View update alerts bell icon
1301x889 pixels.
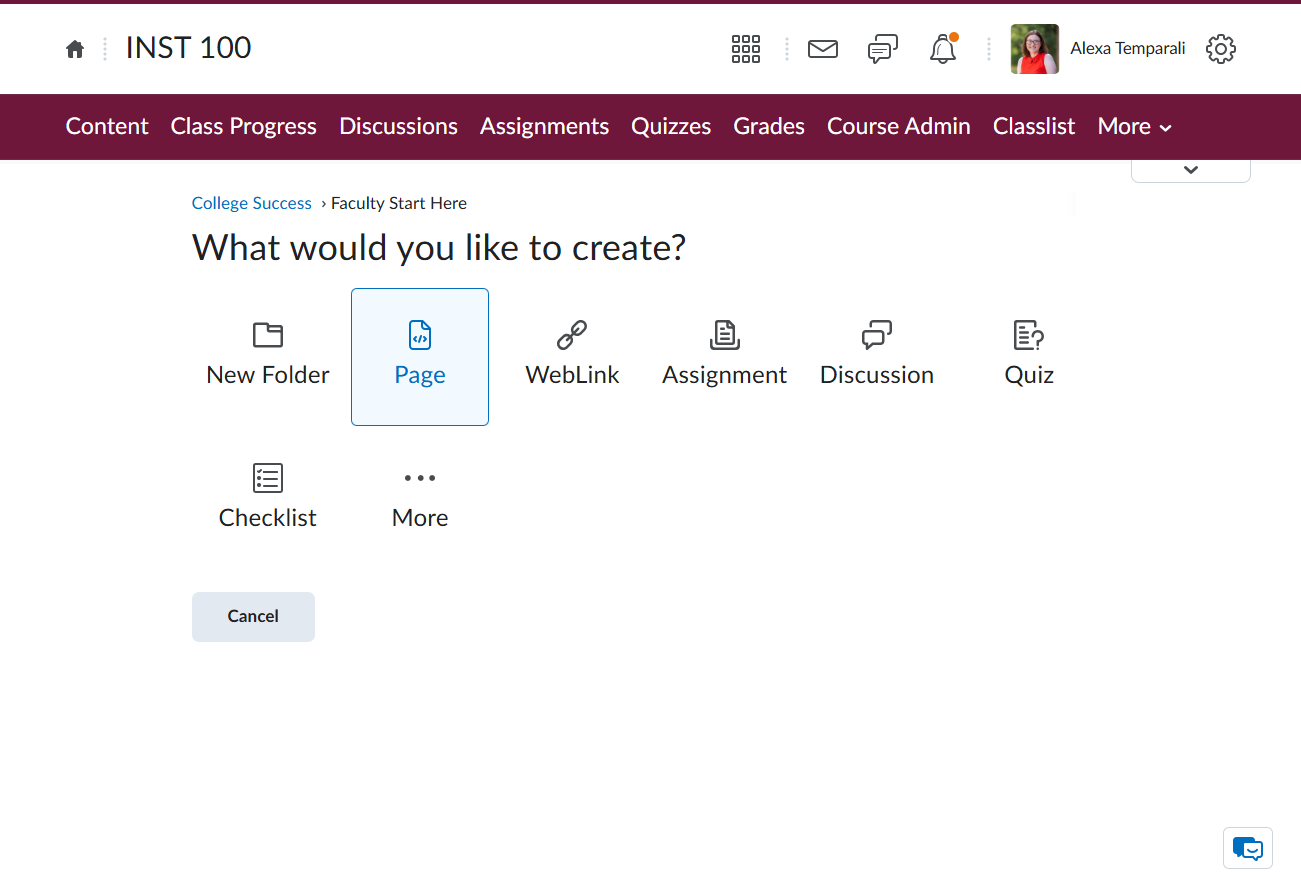pyautogui.click(x=943, y=49)
